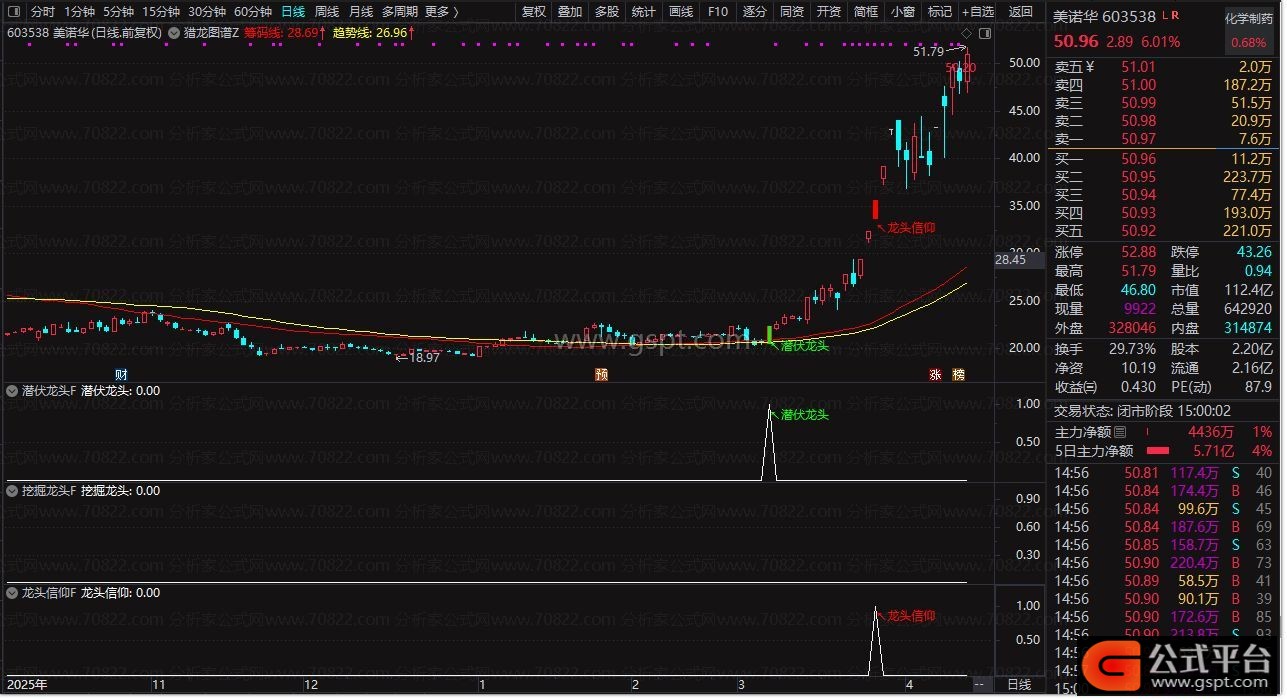Click the 复权 adjustment button
Viewport: 1287px width, 699px height.
(534, 12)
